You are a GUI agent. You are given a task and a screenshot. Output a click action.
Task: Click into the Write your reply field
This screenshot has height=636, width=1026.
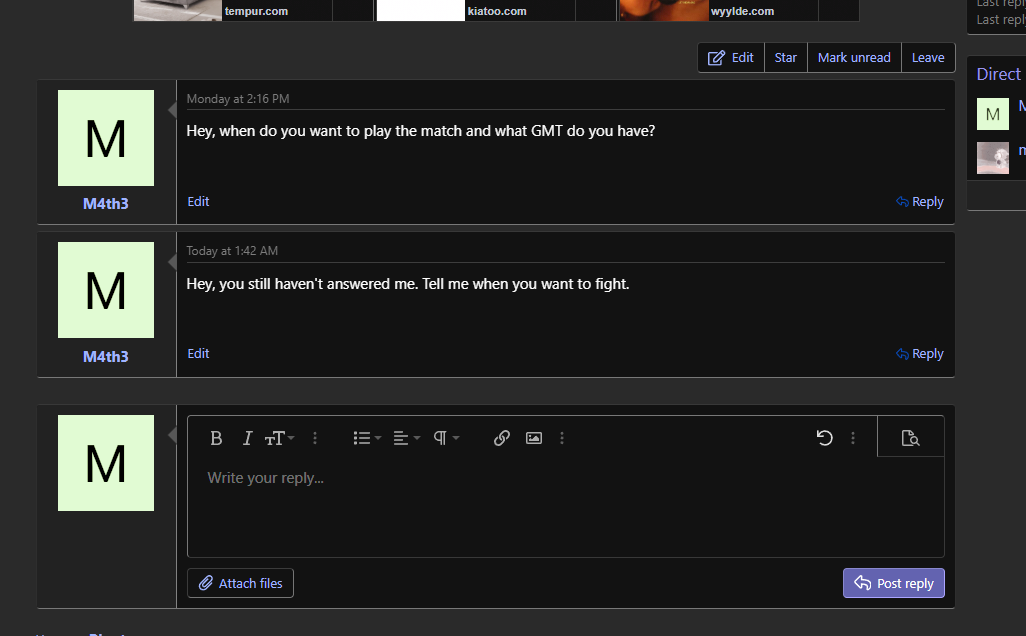click(565, 506)
